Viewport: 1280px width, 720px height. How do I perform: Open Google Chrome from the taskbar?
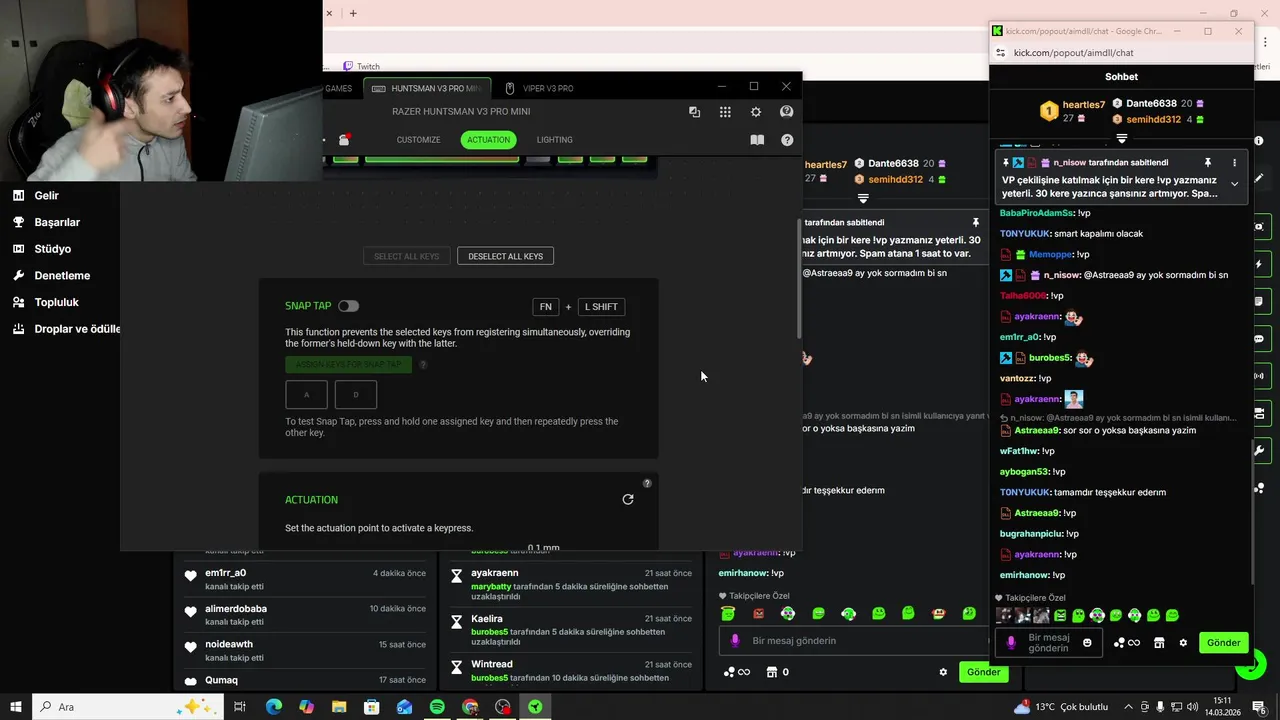470,707
